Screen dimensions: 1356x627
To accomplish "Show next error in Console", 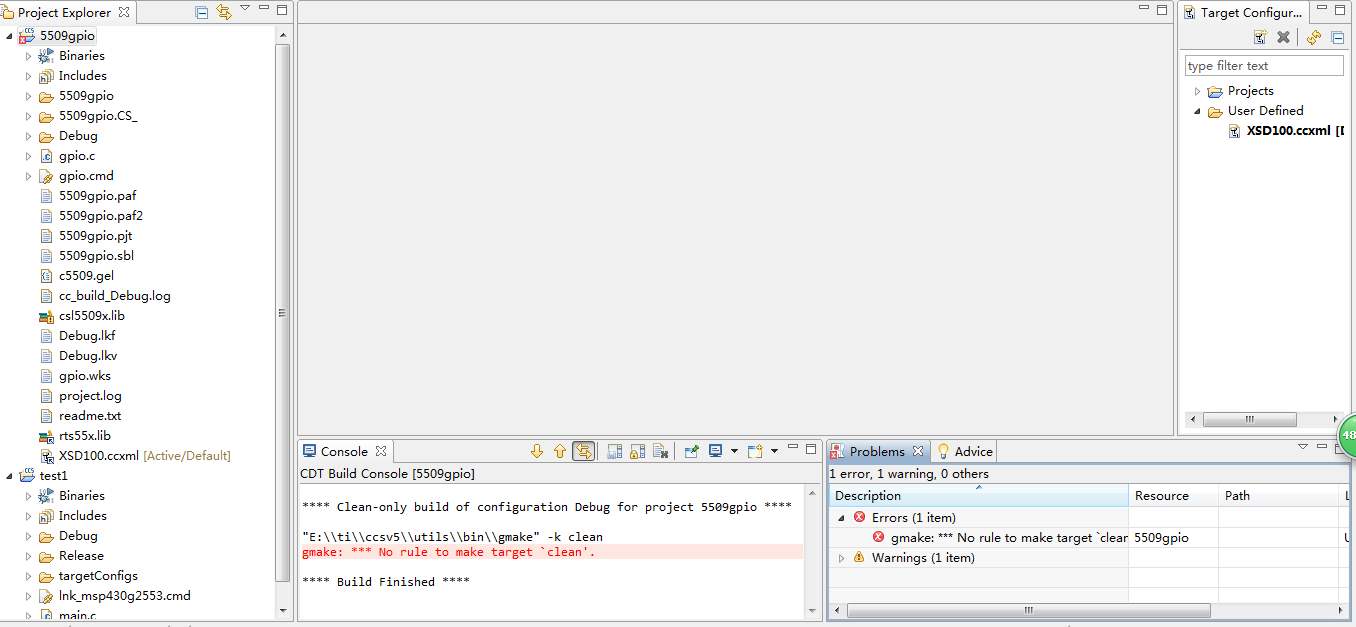I will (537, 451).
